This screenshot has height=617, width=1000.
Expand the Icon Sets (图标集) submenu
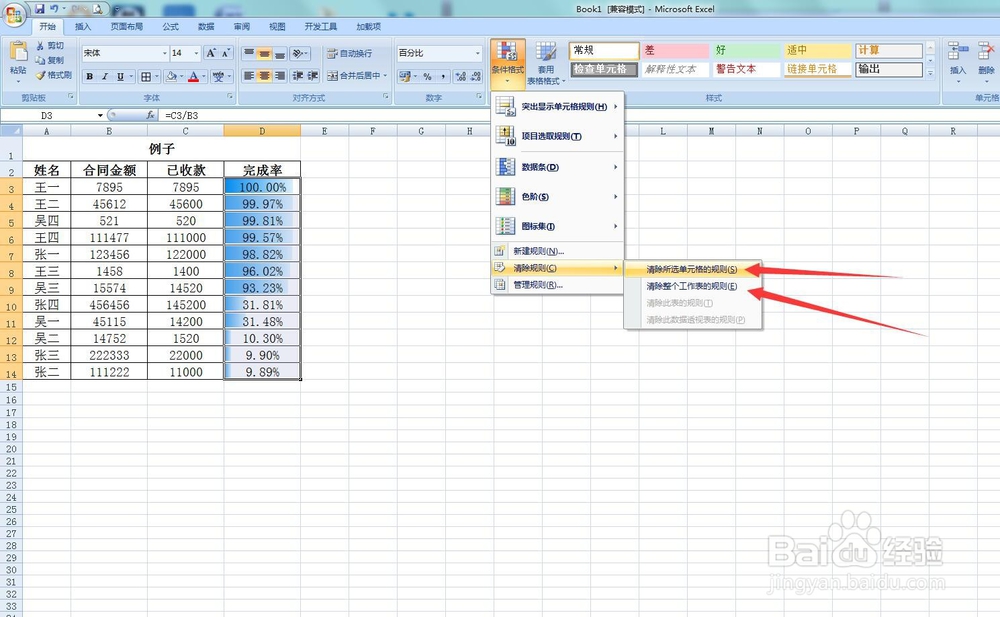tap(557, 226)
